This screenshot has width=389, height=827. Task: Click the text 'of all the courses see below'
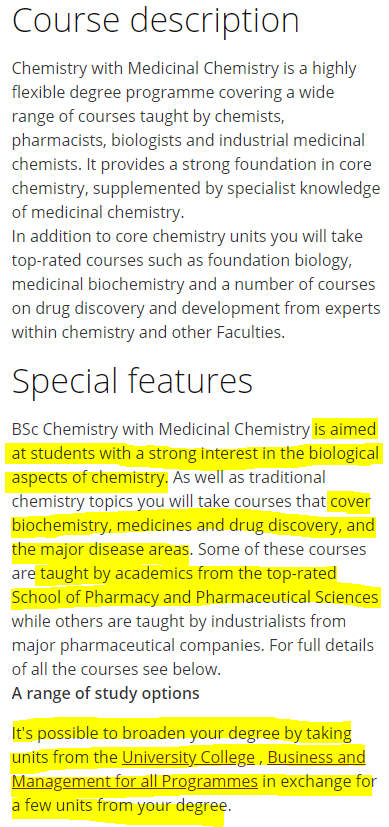tap(114, 669)
